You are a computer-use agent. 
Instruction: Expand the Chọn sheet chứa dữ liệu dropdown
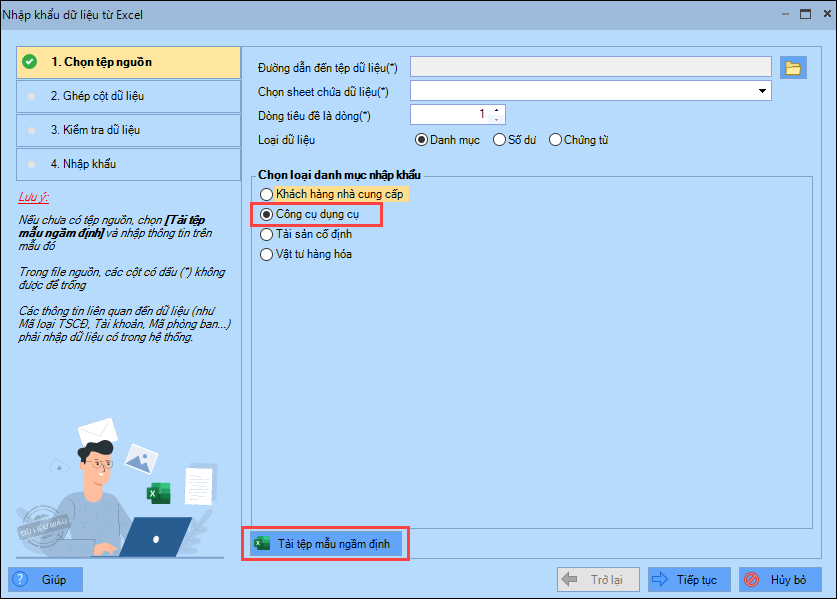pos(762,91)
